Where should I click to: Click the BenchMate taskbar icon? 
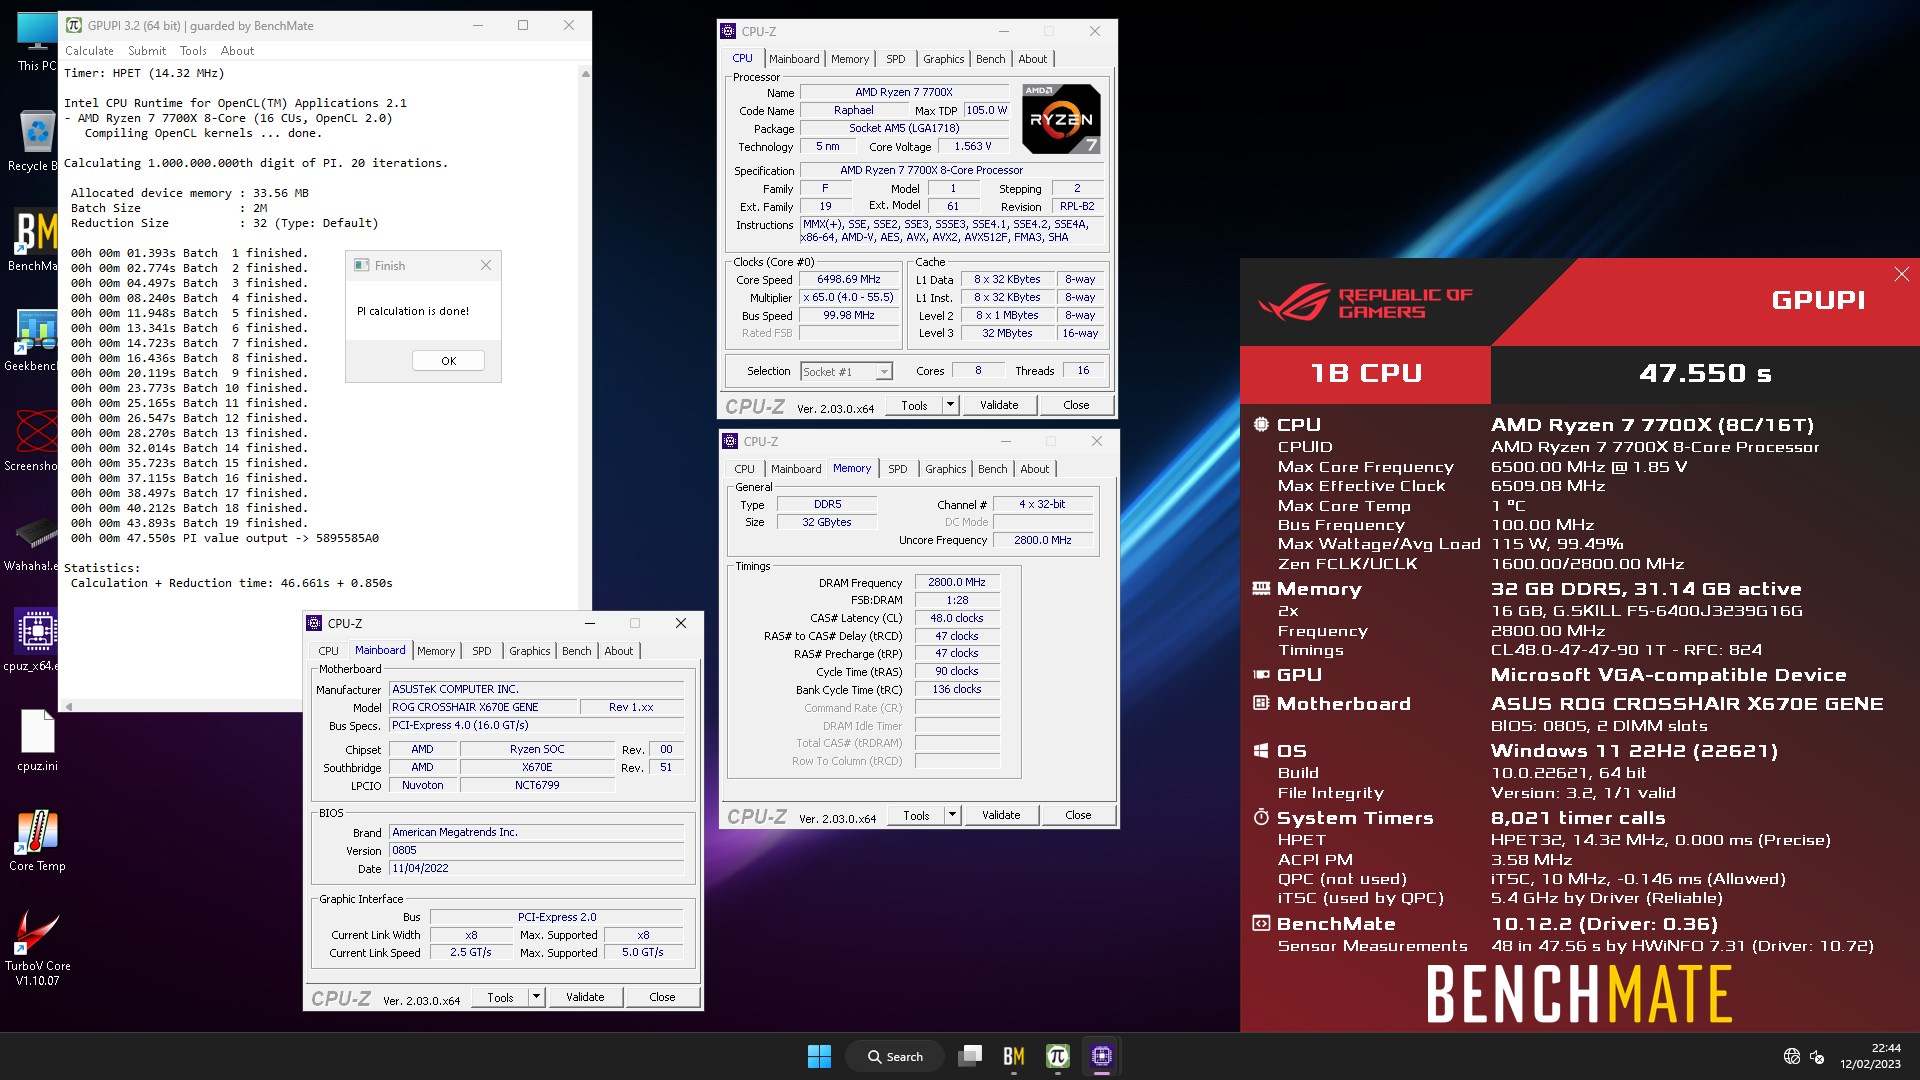tap(1014, 1056)
